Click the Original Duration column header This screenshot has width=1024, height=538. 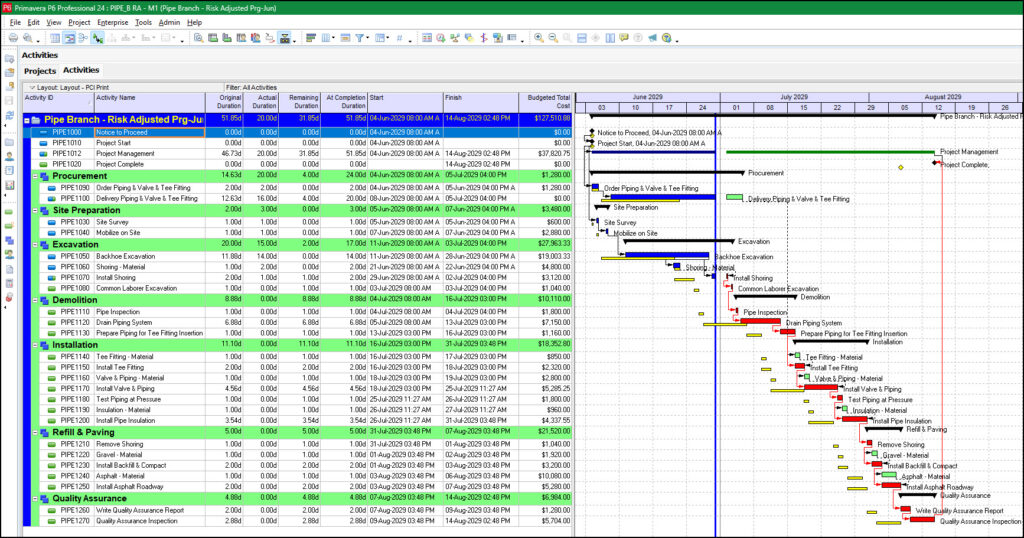coord(224,102)
